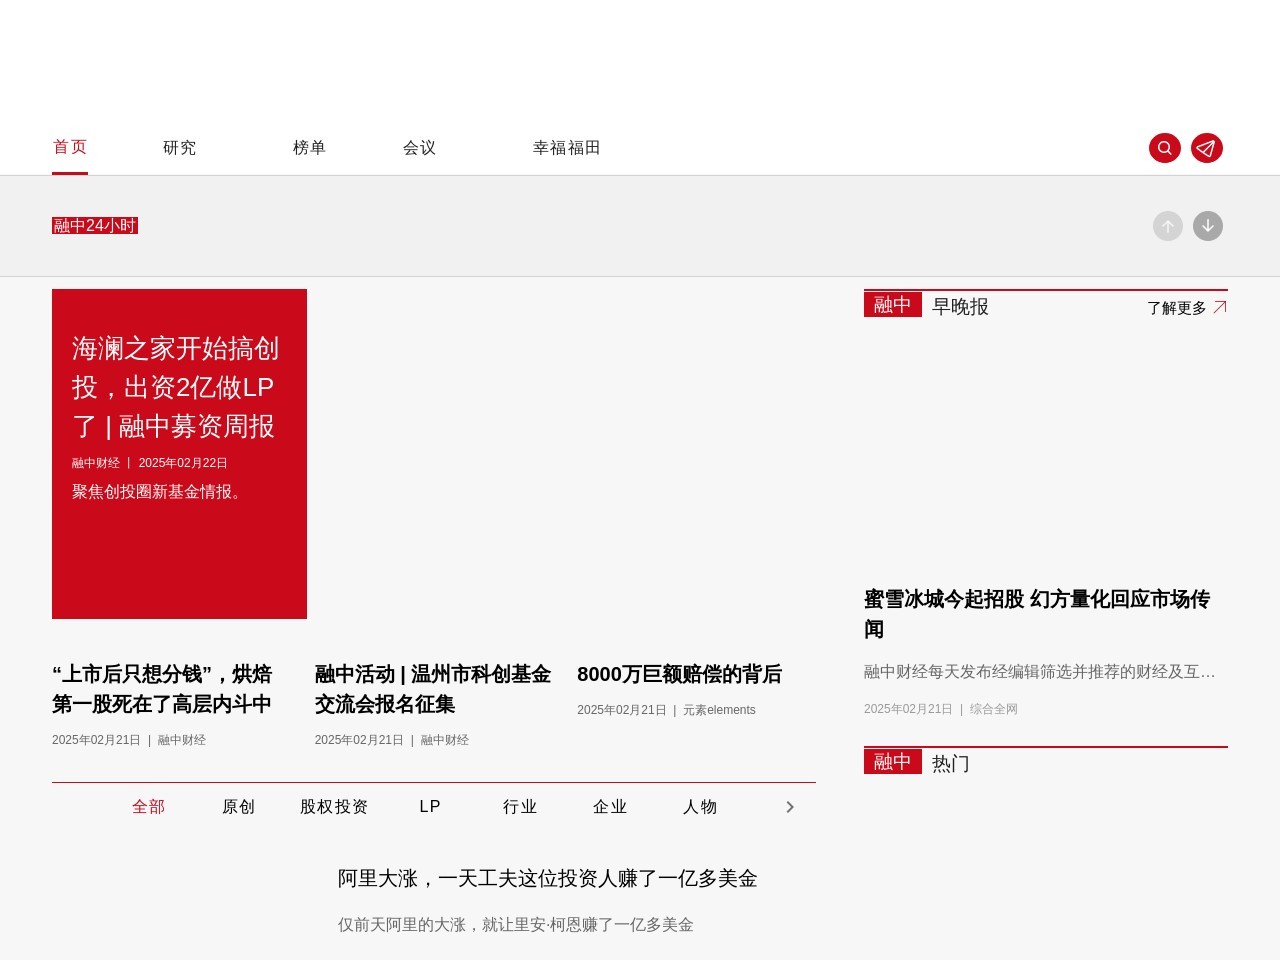Screen dimensions: 1280x960
Task: Open article “上市后只想分钱”烘焙第一股
Action: click(x=162, y=689)
